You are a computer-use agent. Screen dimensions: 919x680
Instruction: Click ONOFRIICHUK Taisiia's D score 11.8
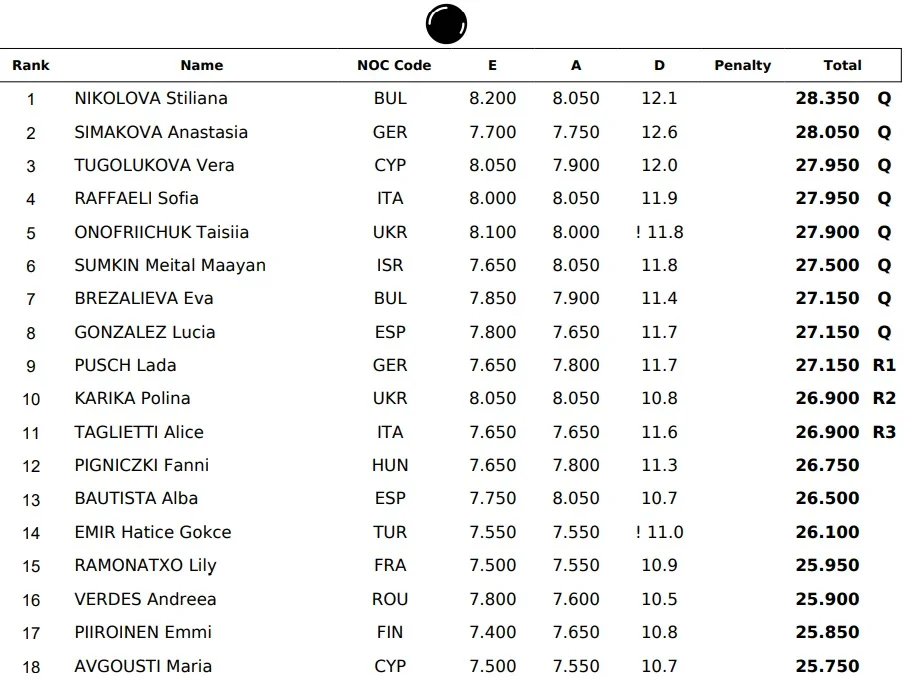coord(664,232)
